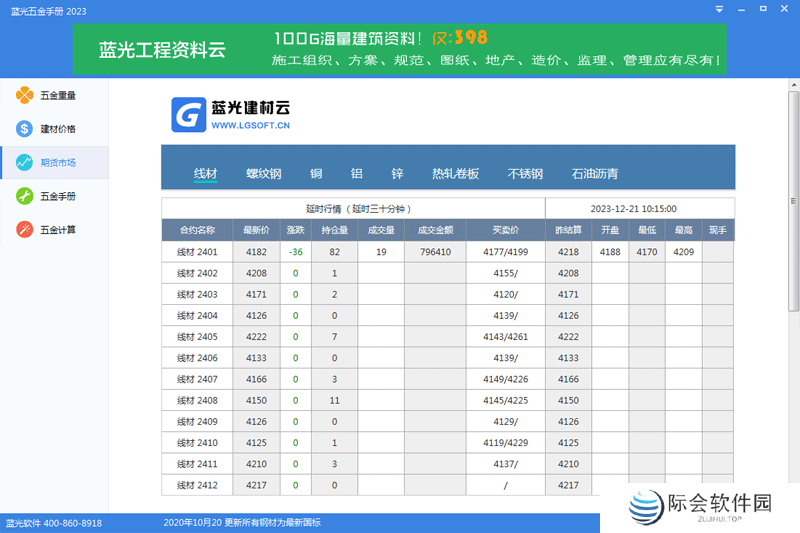Open the title bar dropdown menu arrow
800x533 pixels.
pyautogui.click(x=719, y=9)
